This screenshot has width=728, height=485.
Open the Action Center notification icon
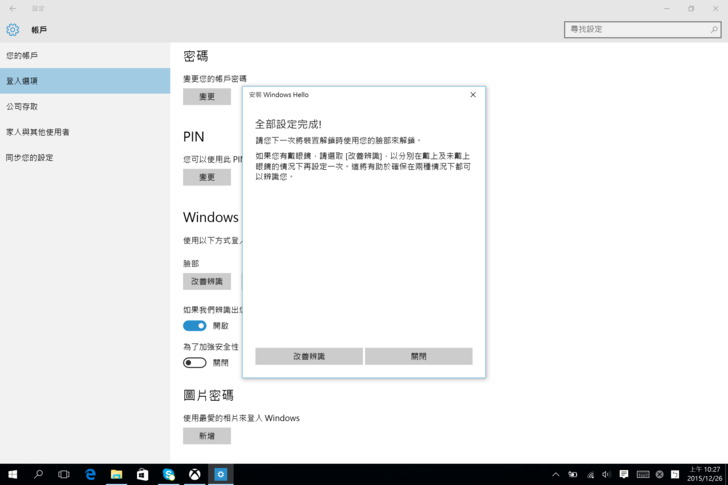(624, 474)
